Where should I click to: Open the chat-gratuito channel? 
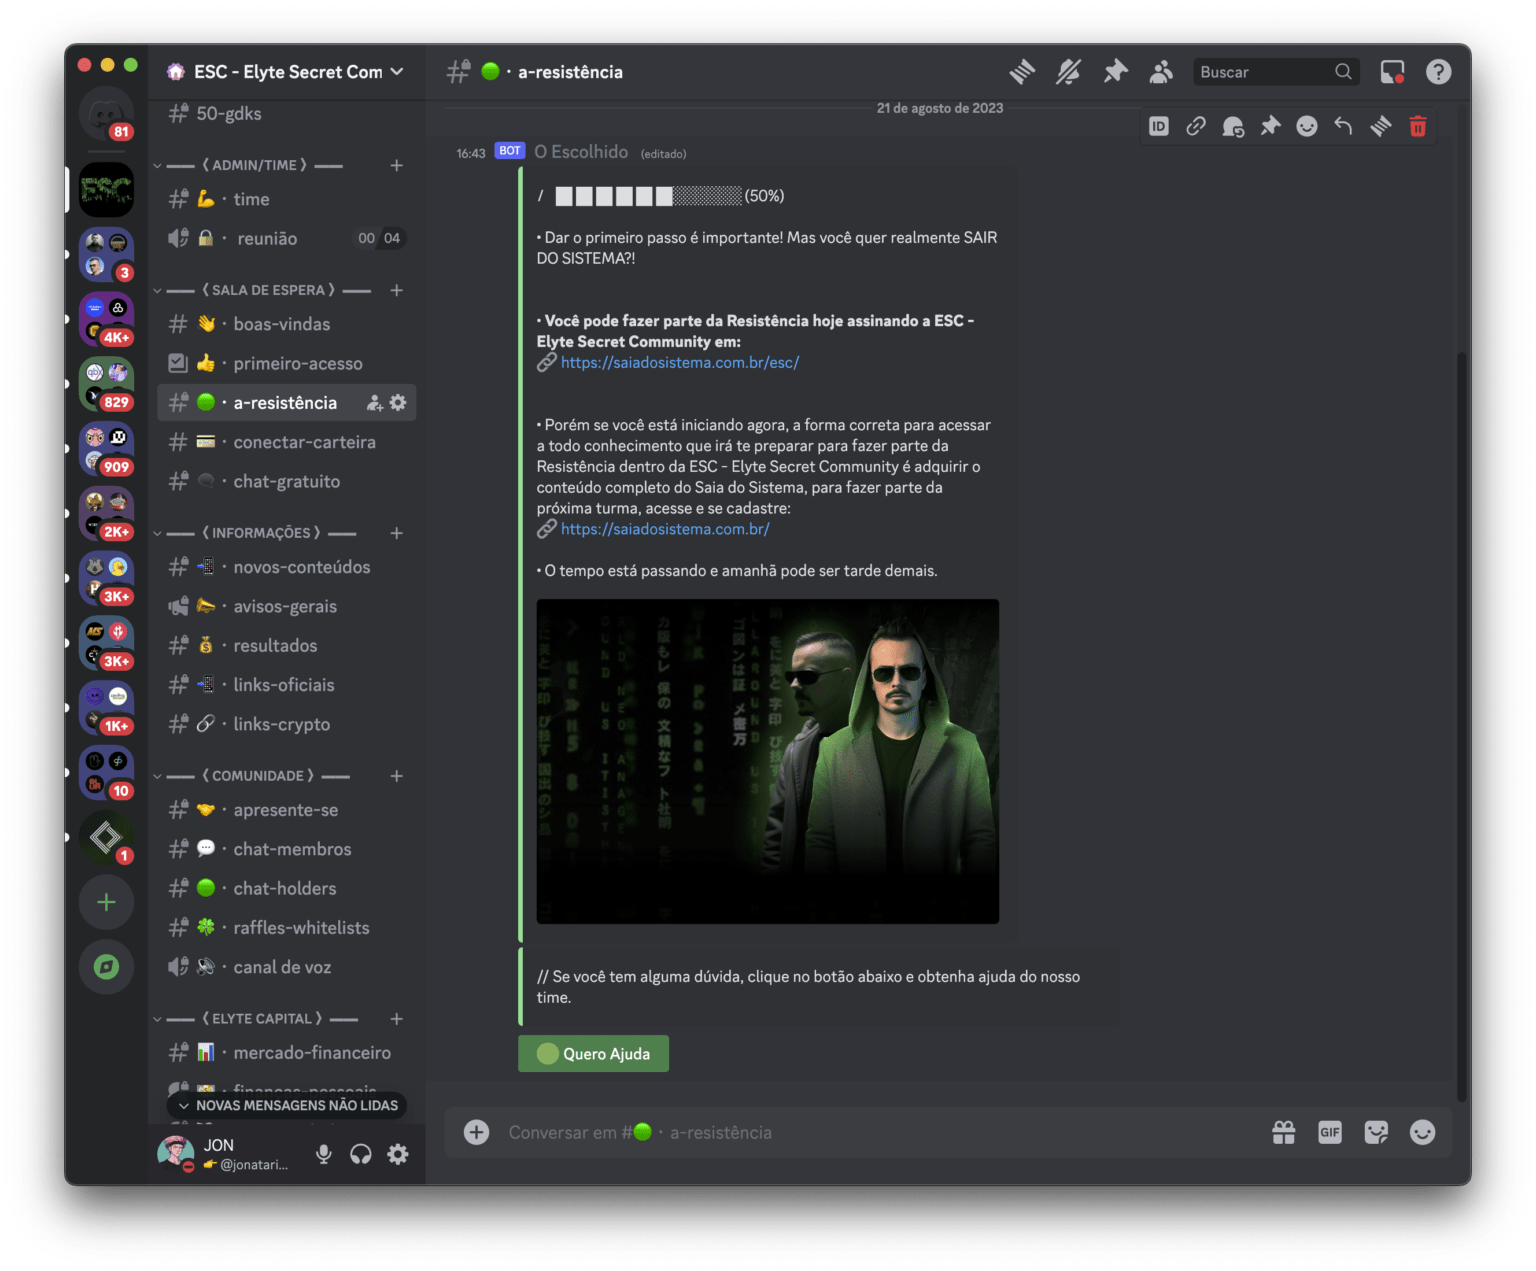pos(287,482)
